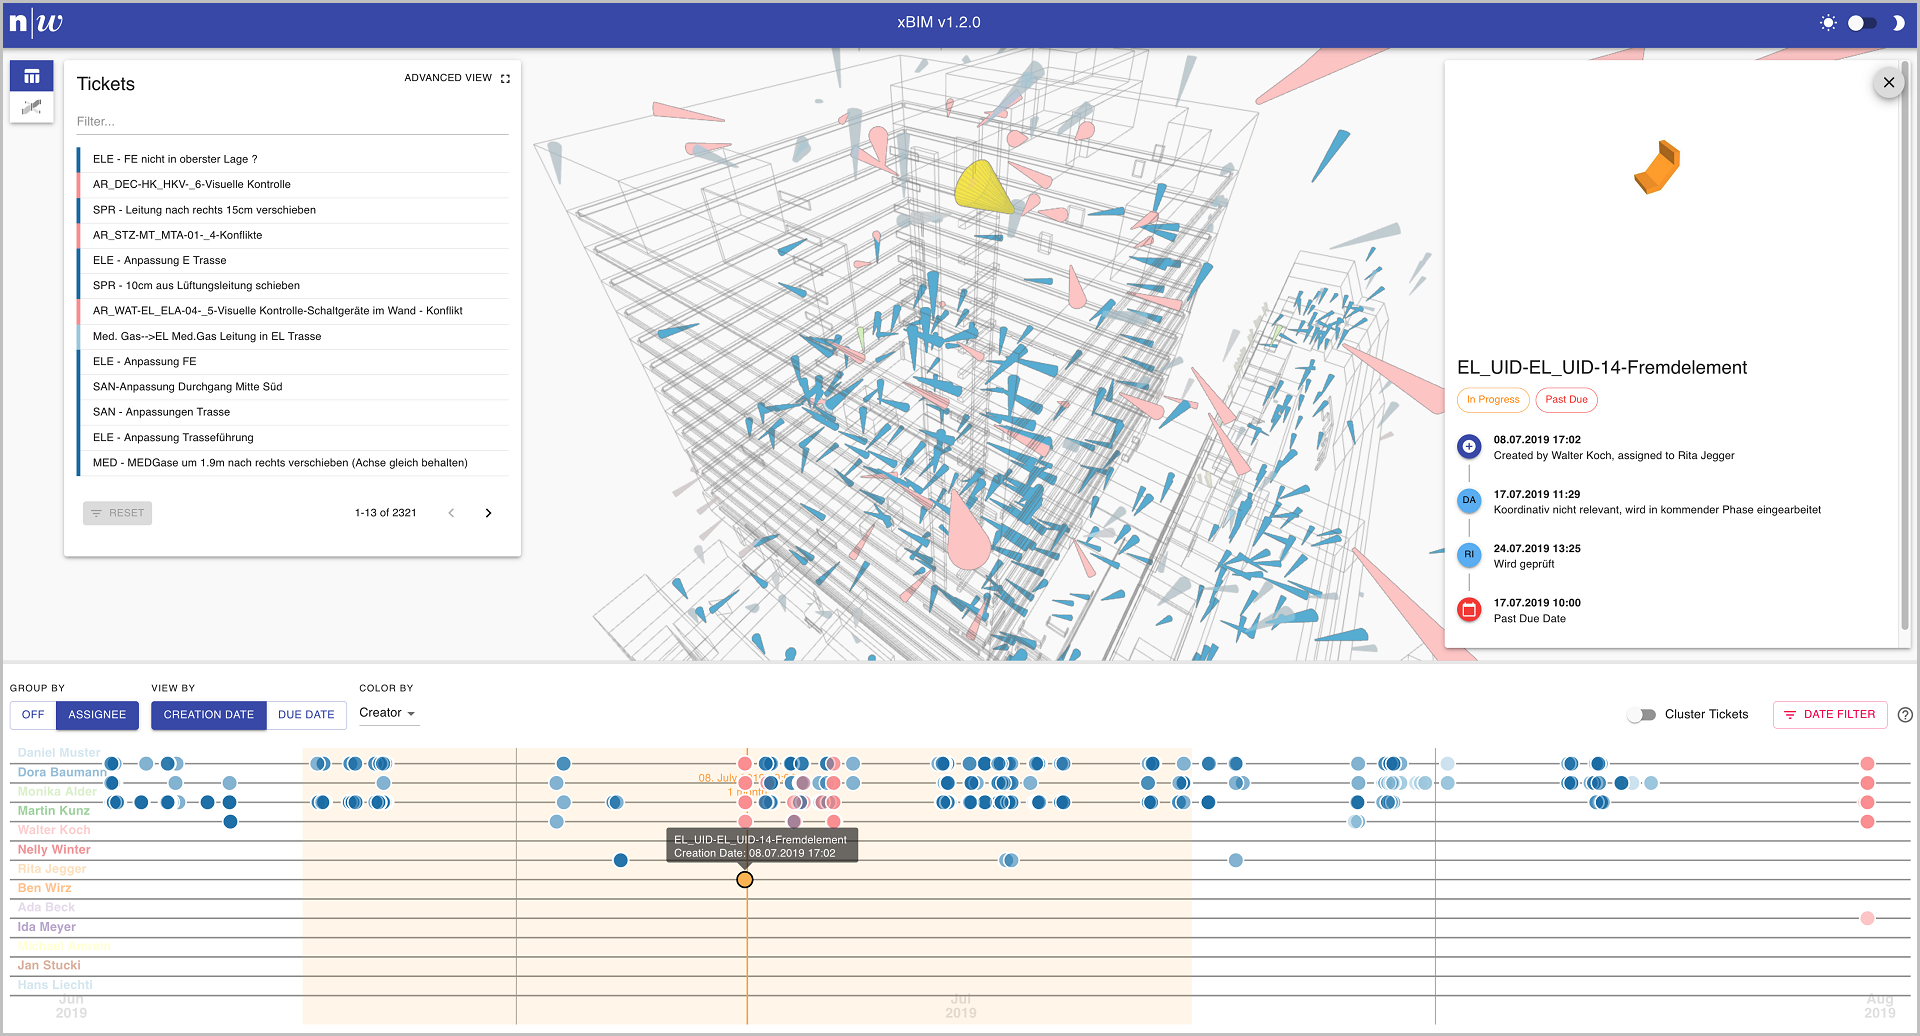The image size is (1920, 1036).
Task: Open the Date Filter options
Action: (x=1829, y=715)
